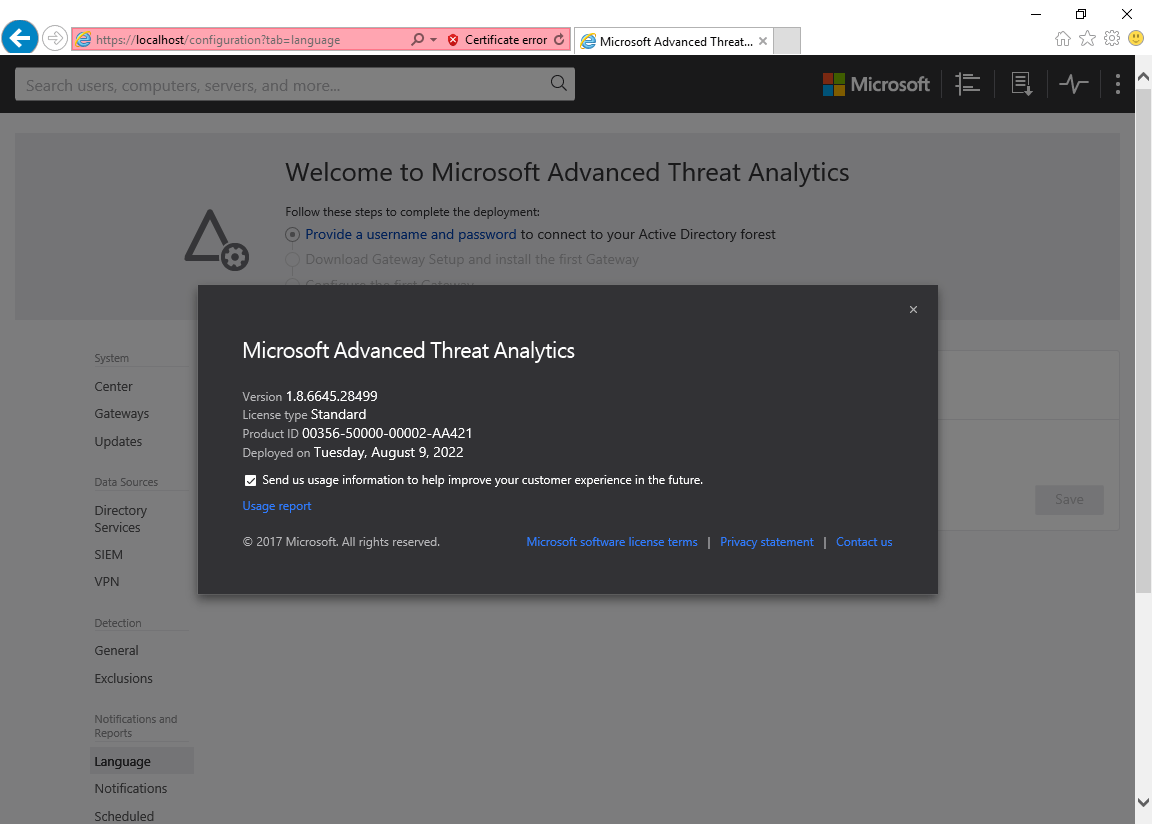Open VPN data source settings
1152x824 pixels.
[107, 582]
